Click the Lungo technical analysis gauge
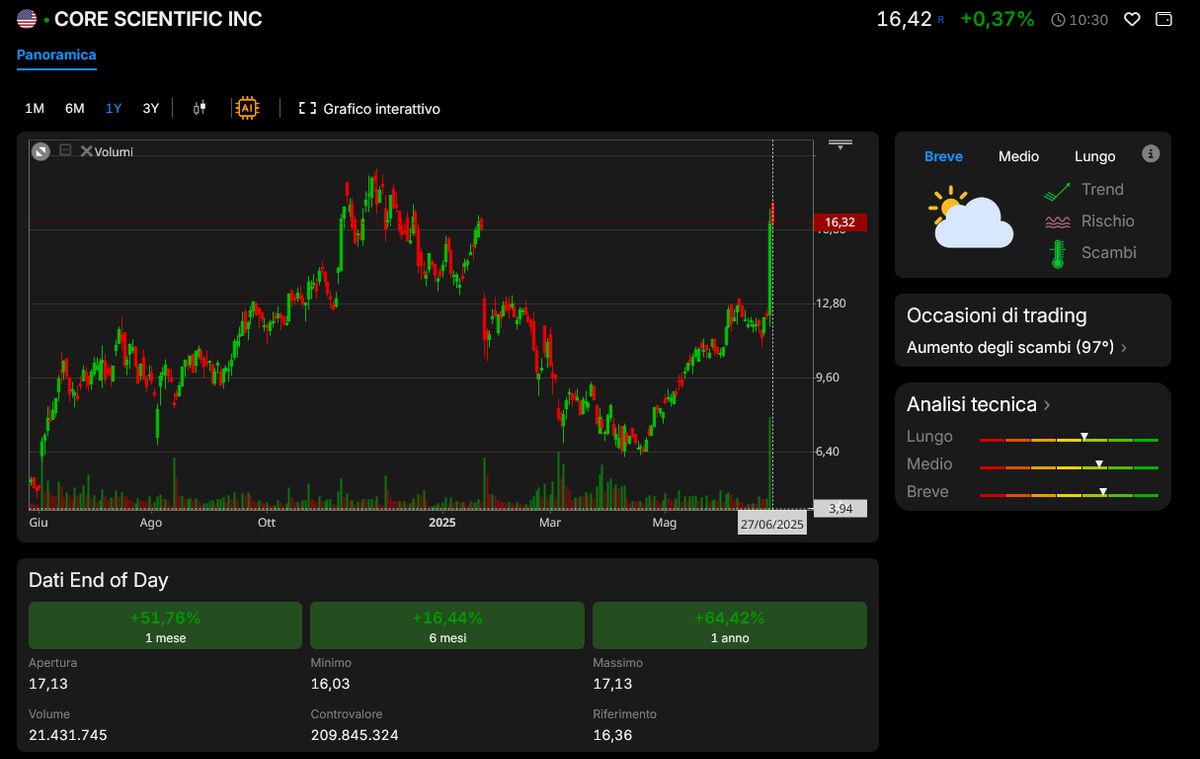Image resolution: width=1200 pixels, height=759 pixels. pyautogui.click(x=1069, y=438)
